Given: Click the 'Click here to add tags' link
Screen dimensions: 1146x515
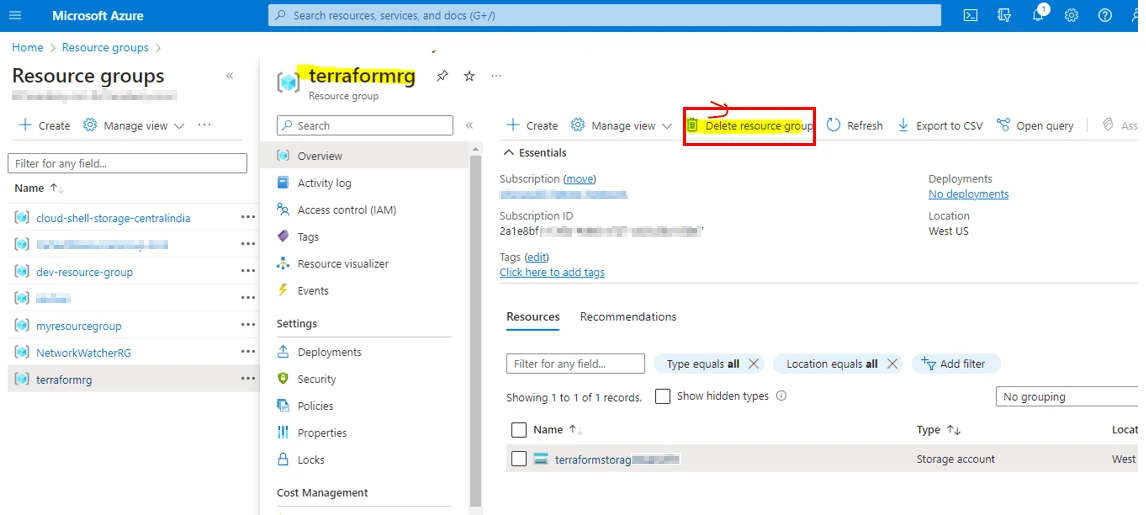Looking at the screenshot, I should tap(551, 272).
